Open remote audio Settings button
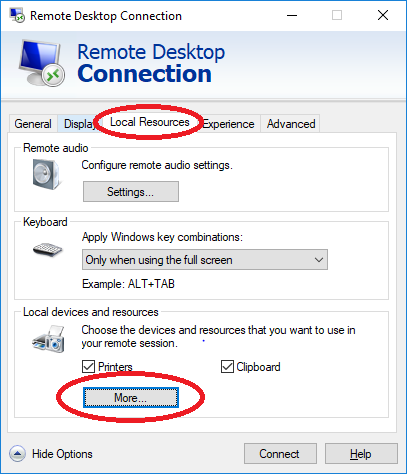 tap(131, 192)
